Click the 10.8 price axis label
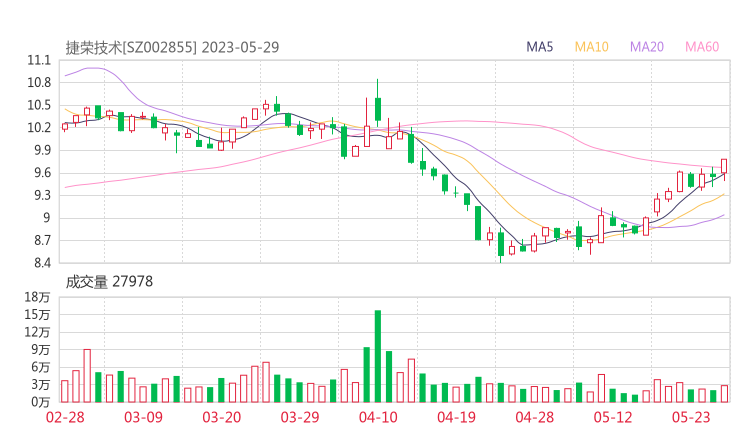740x440 pixels. [x=39, y=83]
